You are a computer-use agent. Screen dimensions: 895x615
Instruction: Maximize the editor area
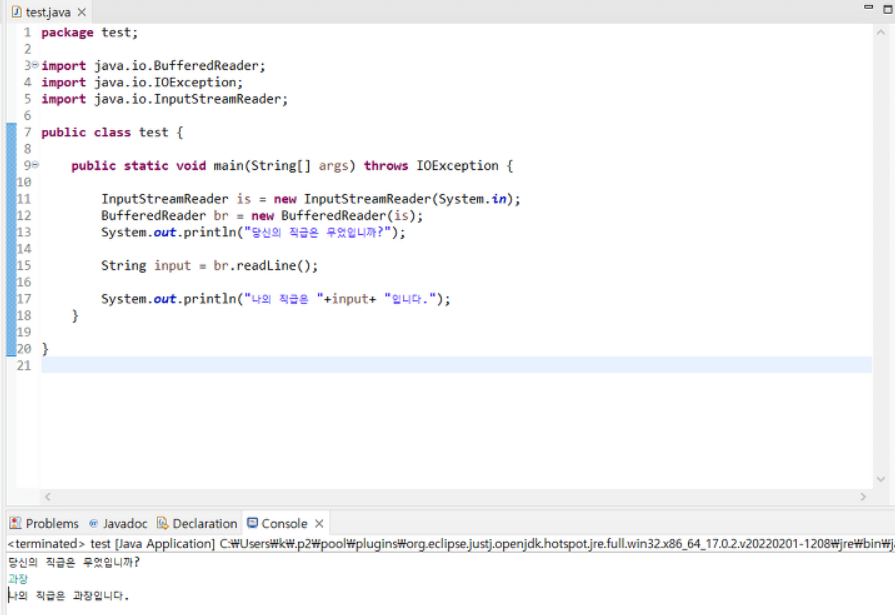[x=888, y=9]
